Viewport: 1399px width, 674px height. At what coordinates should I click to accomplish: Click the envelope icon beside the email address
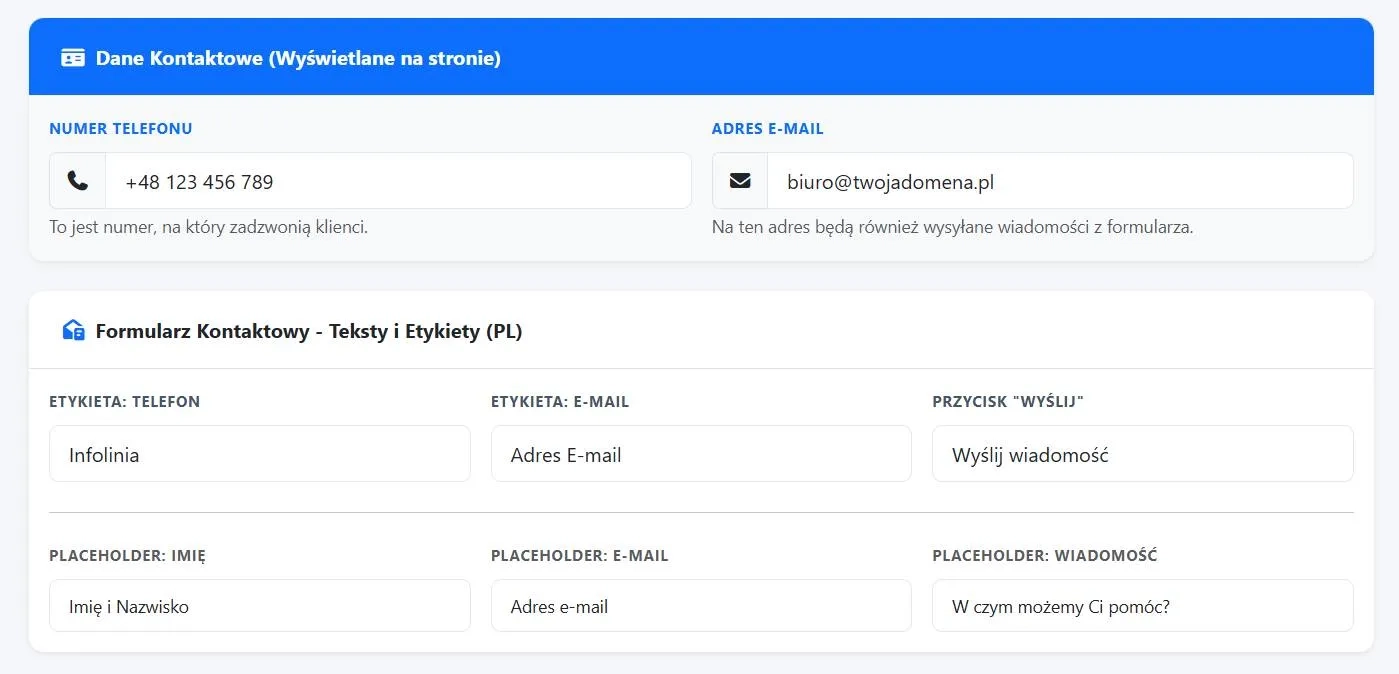point(740,181)
